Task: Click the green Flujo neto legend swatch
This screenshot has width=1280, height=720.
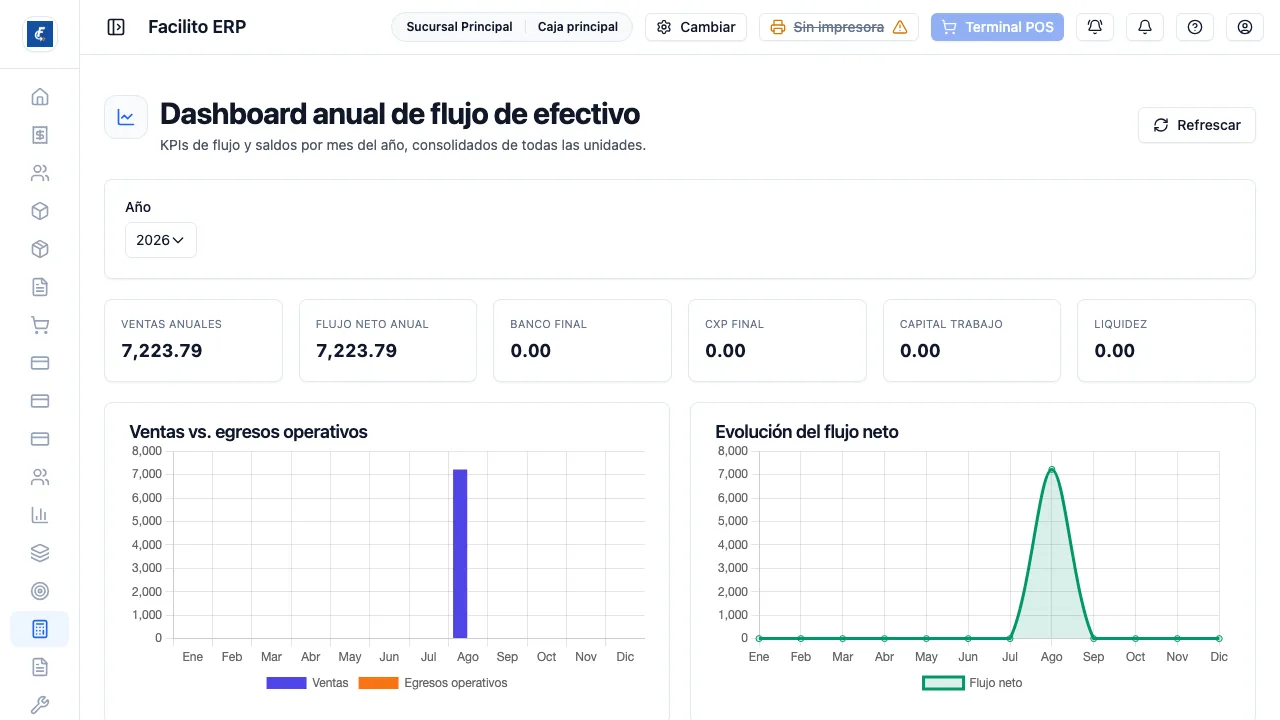Action: click(x=943, y=683)
